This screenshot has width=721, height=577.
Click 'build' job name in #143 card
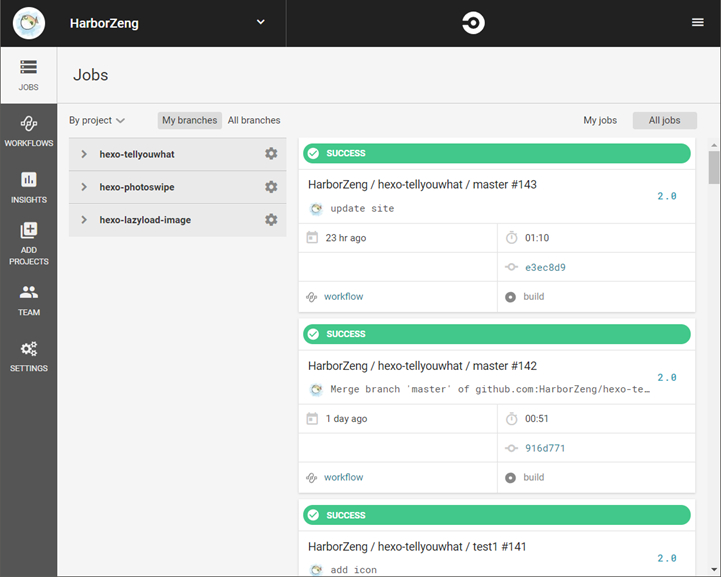533,297
